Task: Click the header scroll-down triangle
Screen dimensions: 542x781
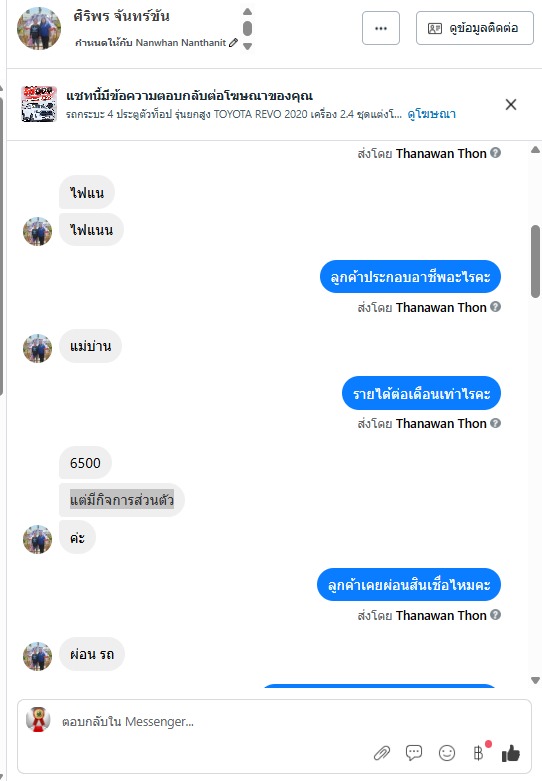Action: pyautogui.click(x=247, y=46)
